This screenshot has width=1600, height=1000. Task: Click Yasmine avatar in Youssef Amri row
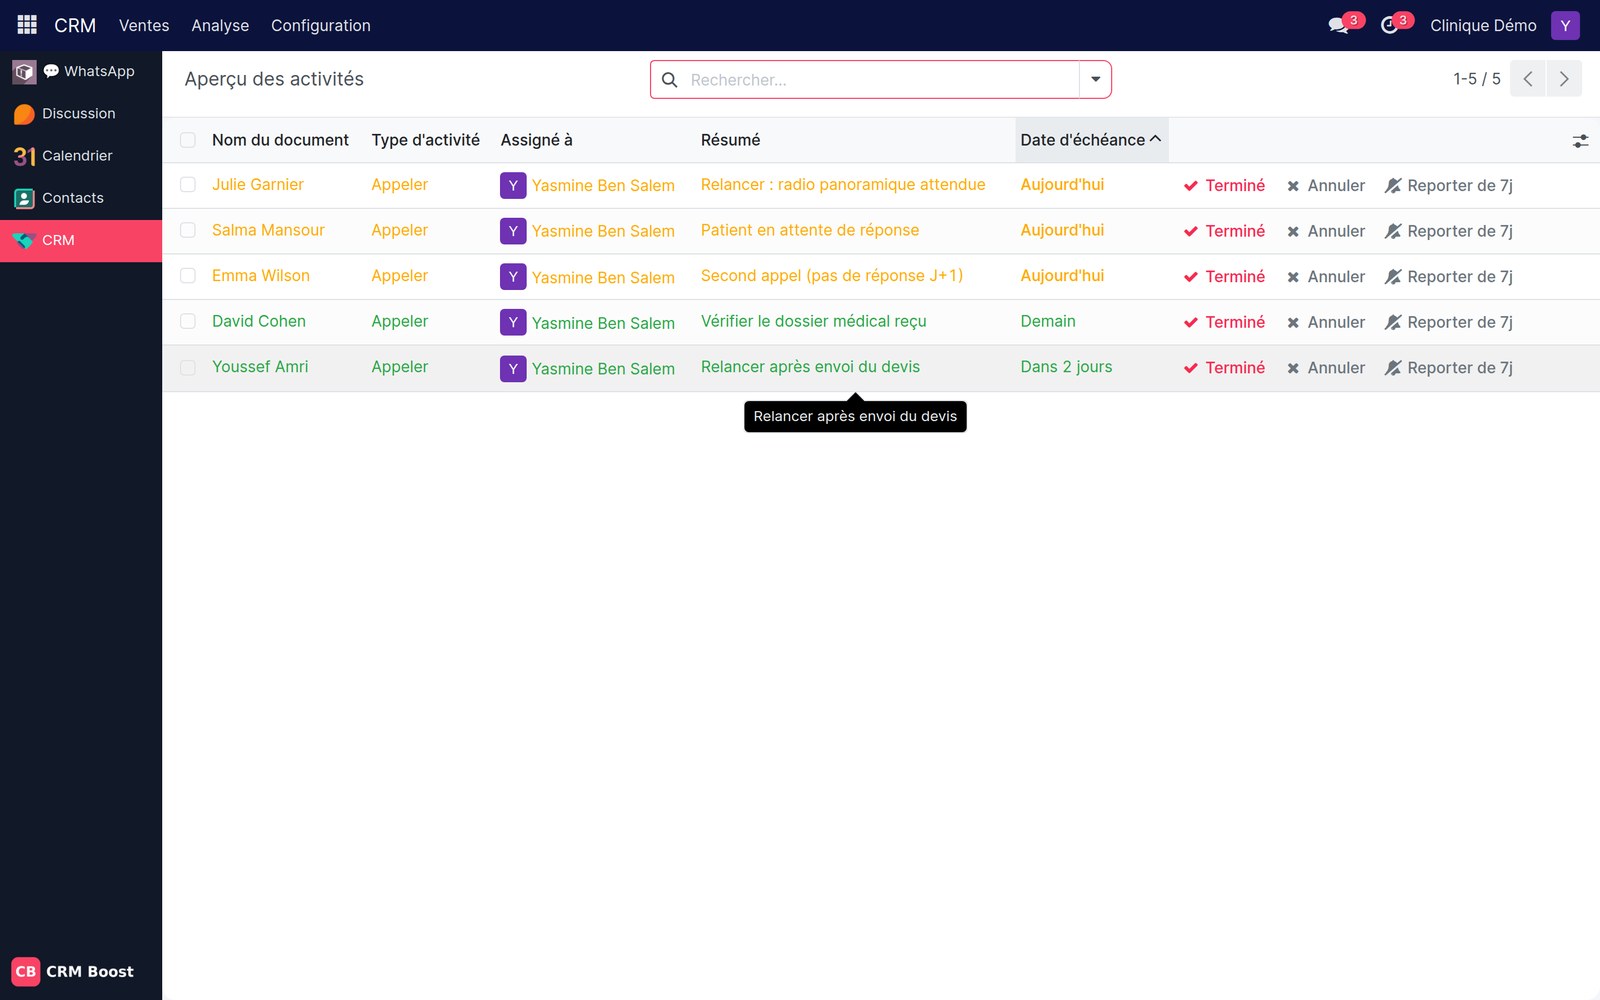[513, 368]
